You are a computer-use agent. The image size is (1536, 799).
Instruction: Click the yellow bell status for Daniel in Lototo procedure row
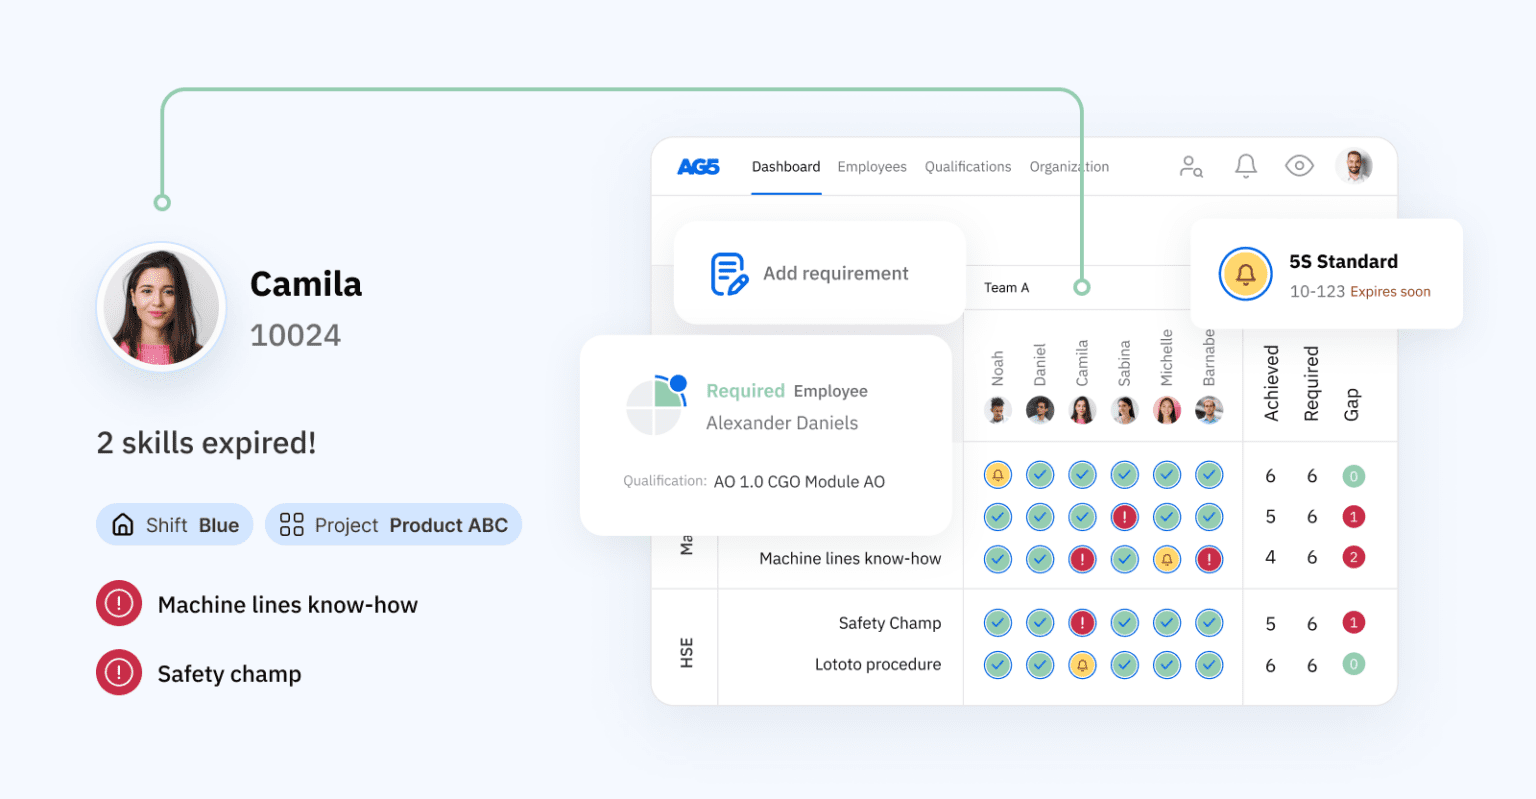pos(1081,664)
